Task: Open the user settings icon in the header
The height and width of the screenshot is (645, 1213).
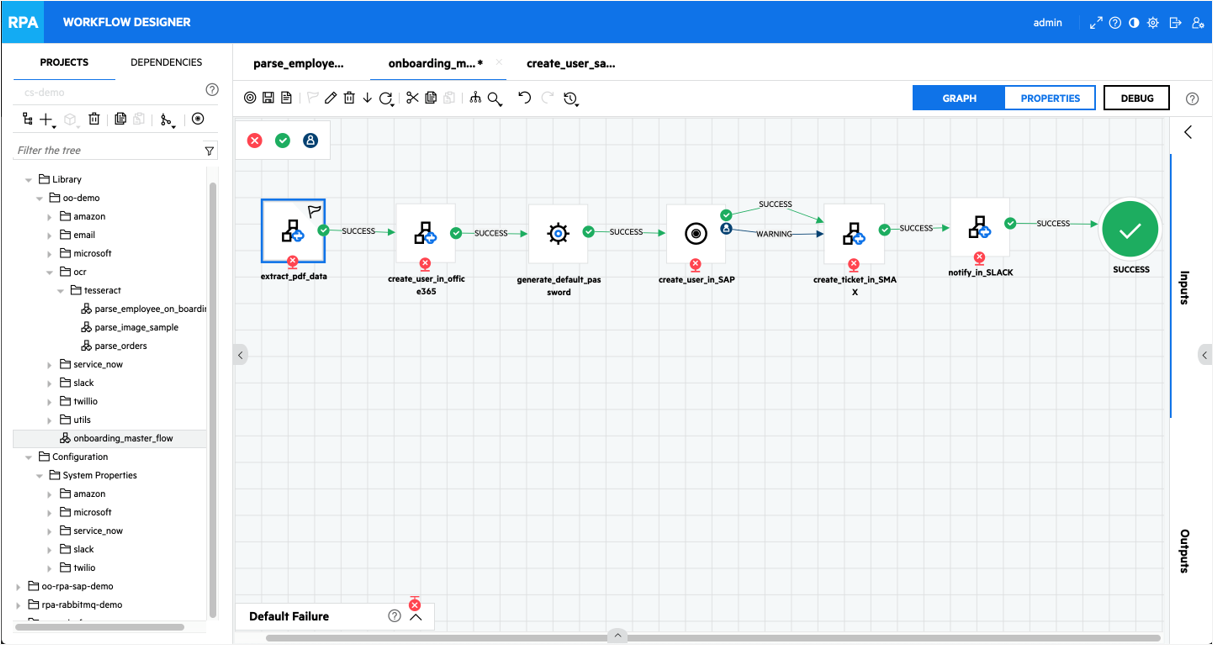Action: (1198, 23)
